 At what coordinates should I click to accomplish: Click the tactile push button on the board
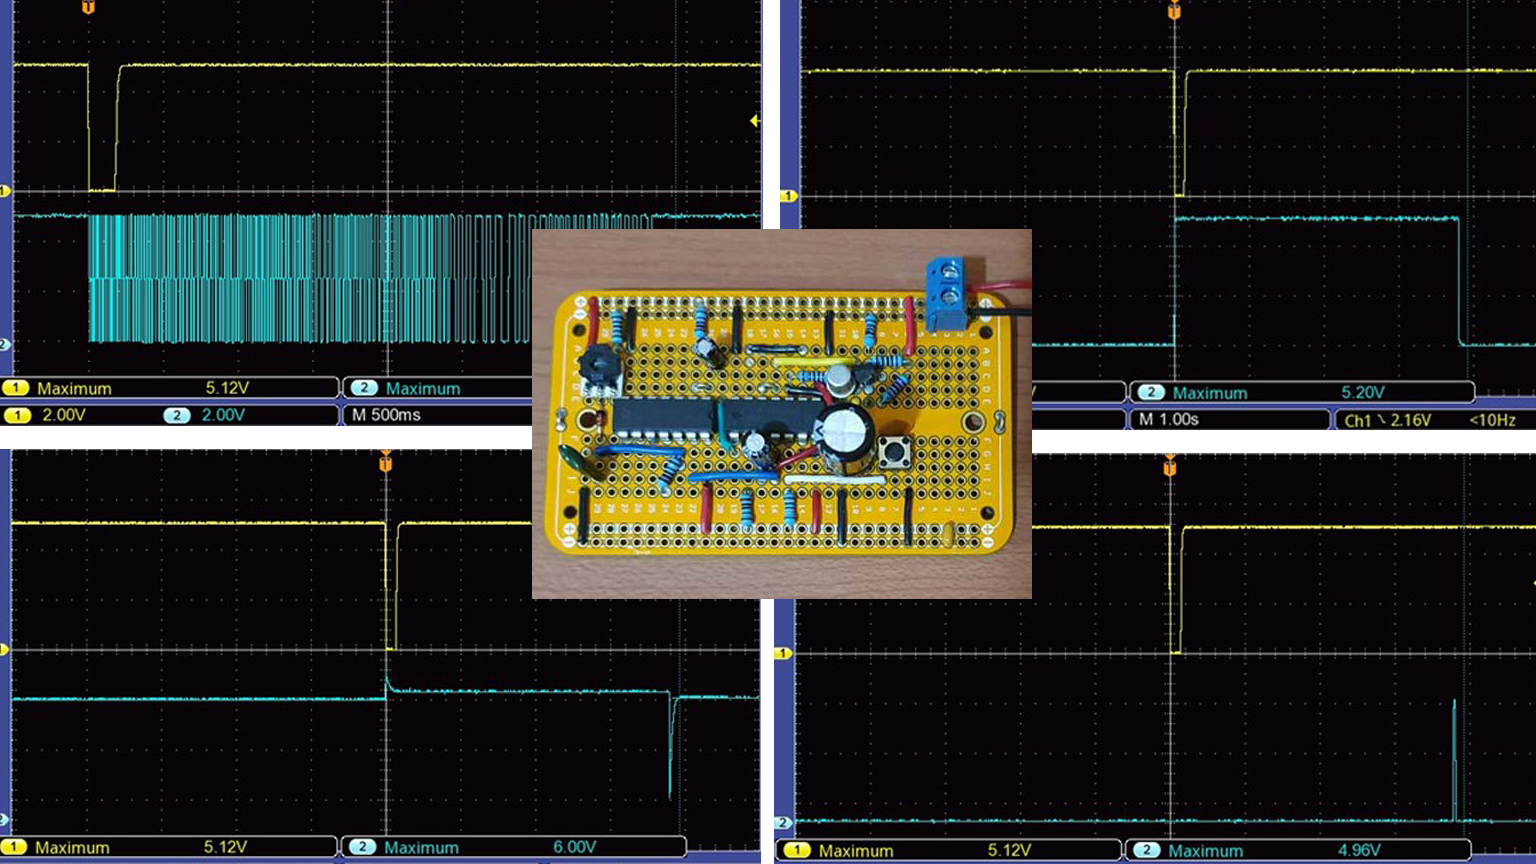point(894,453)
